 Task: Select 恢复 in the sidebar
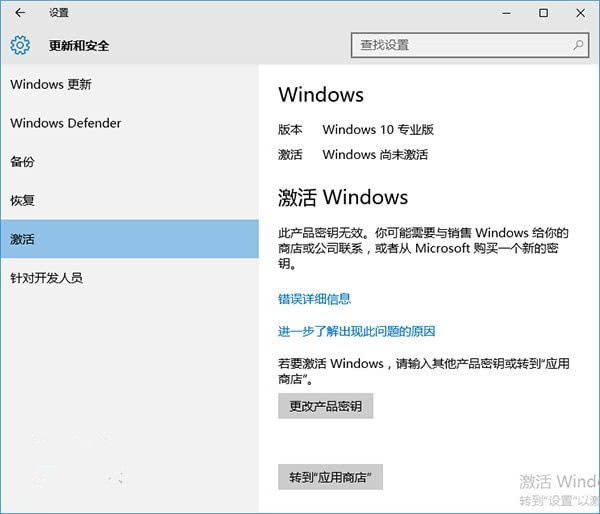click(x=129, y=200)
